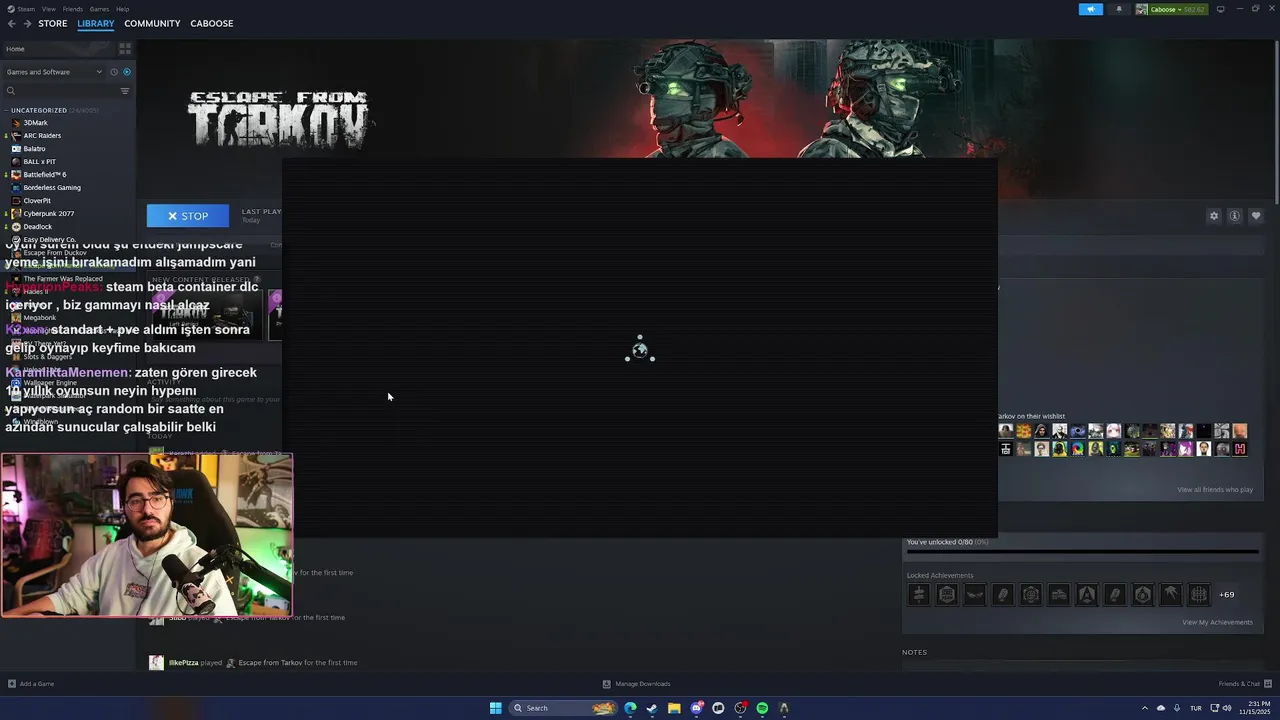Screen dimensions: 1280x720
Task: Show hidden system tray icons chevron
Action: coord(1145,708)
